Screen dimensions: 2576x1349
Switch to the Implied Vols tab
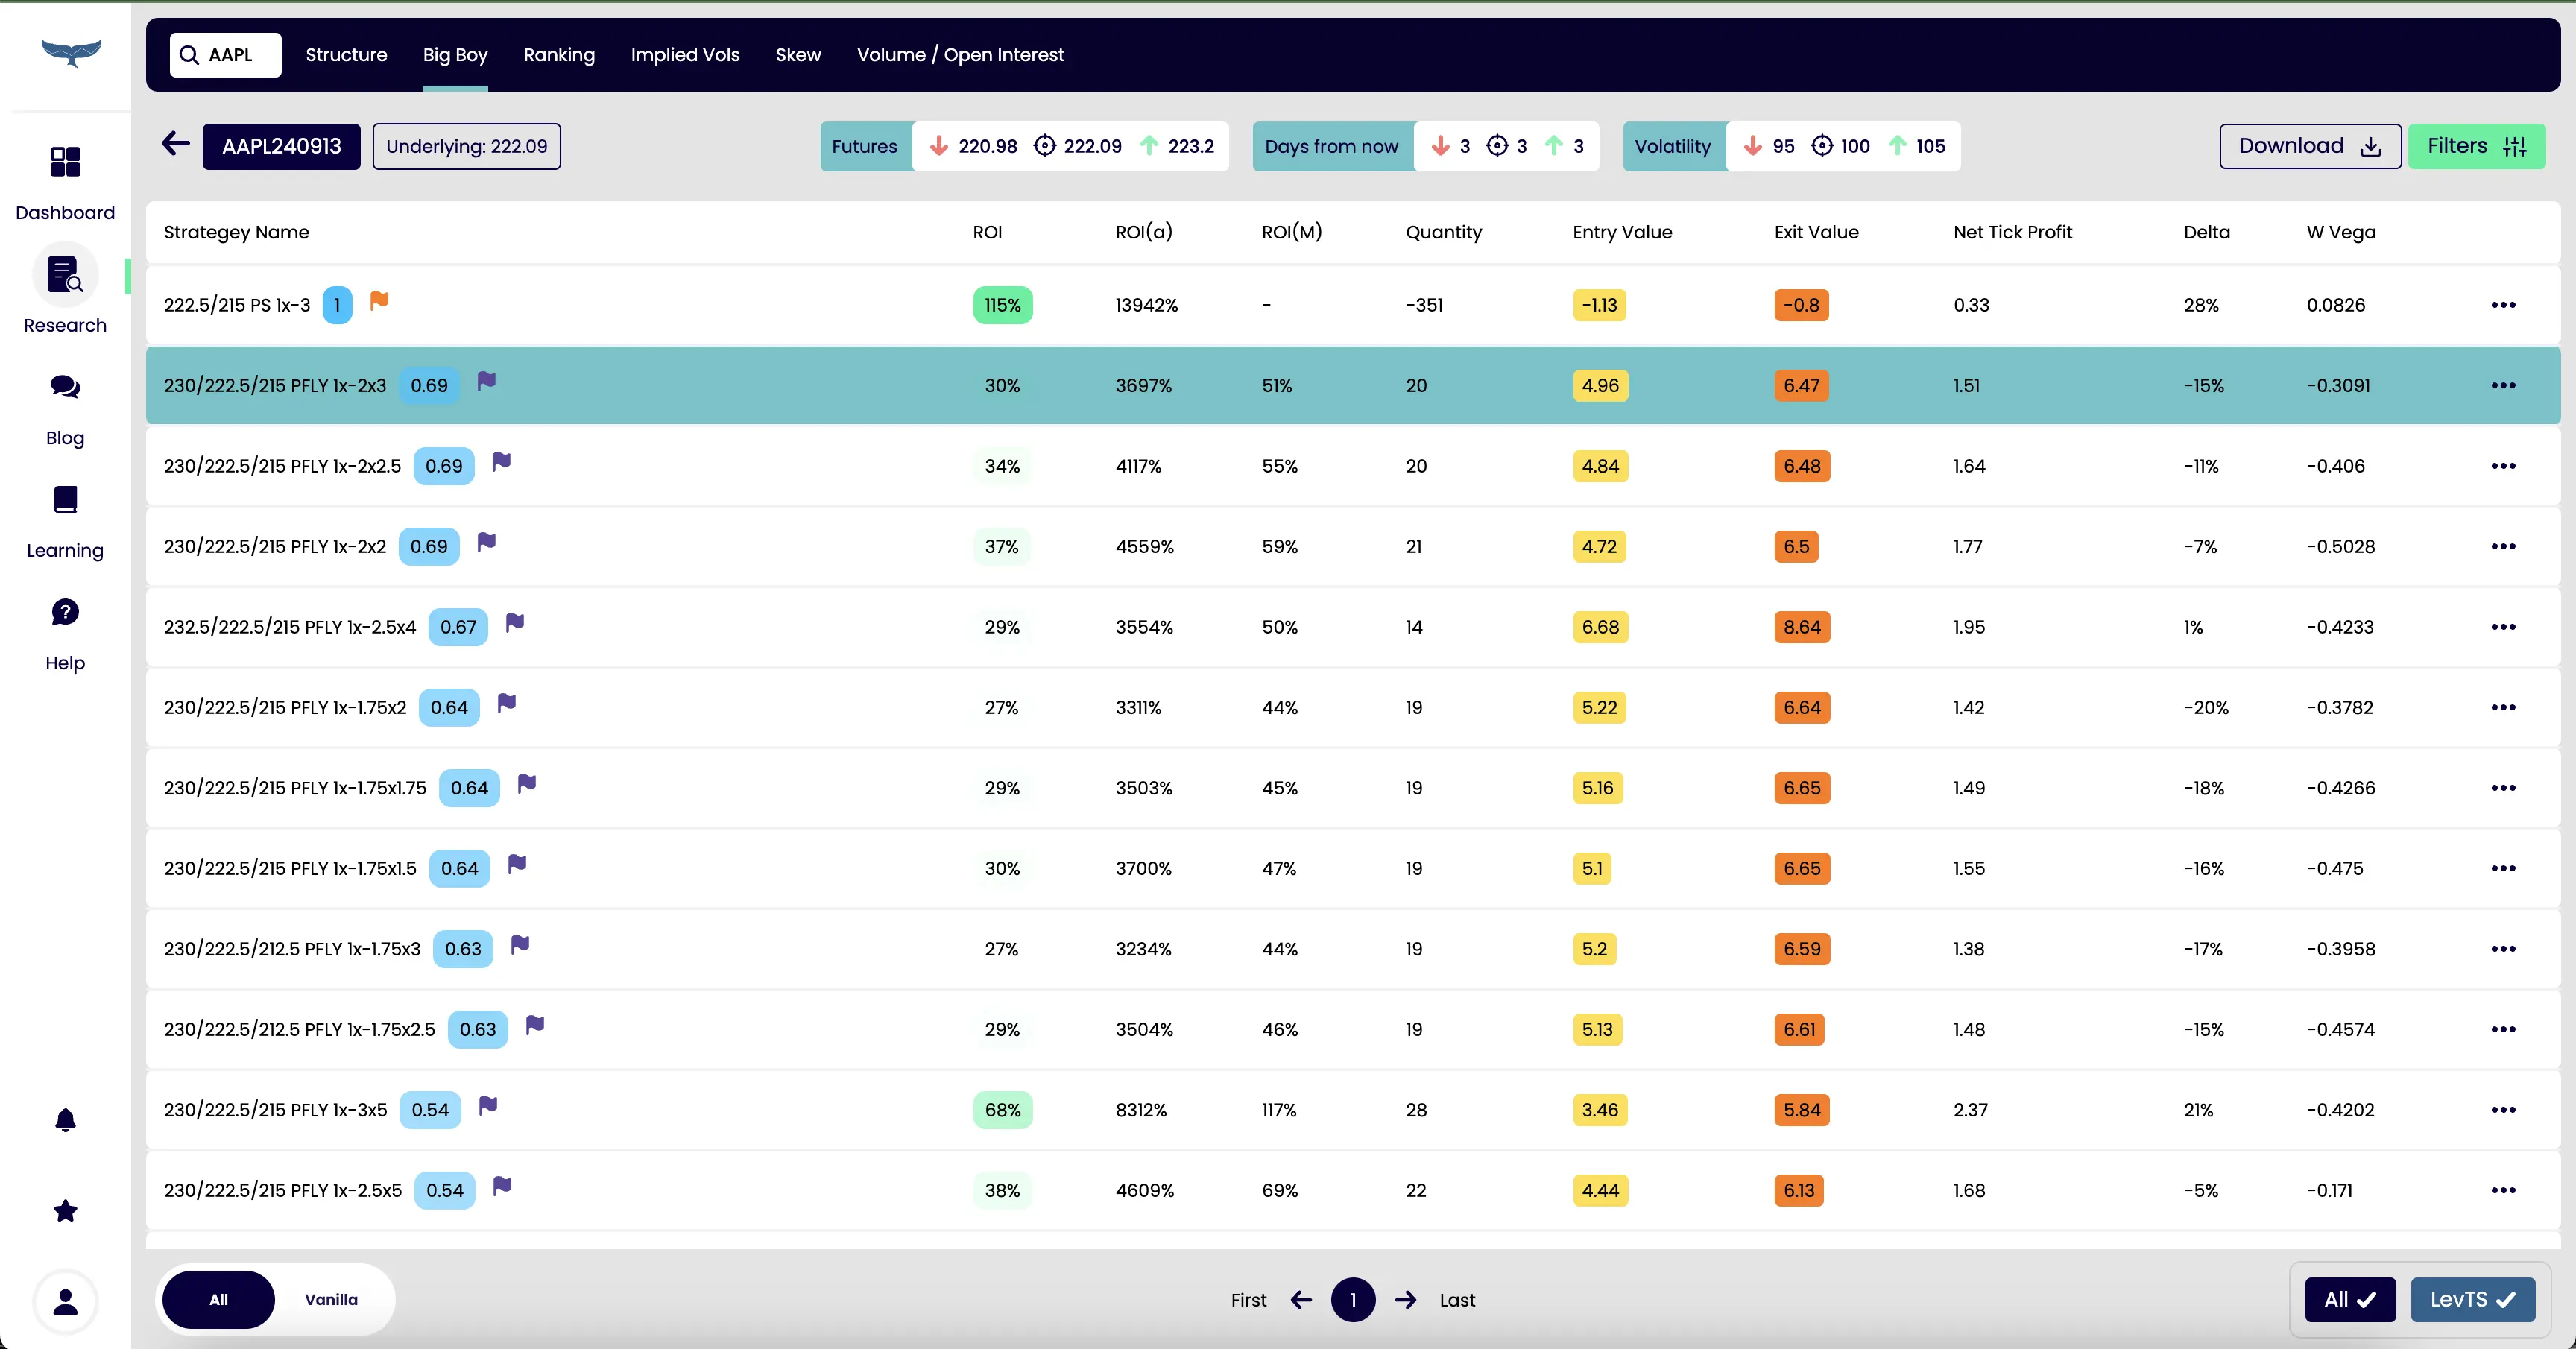tap(685, 55)
